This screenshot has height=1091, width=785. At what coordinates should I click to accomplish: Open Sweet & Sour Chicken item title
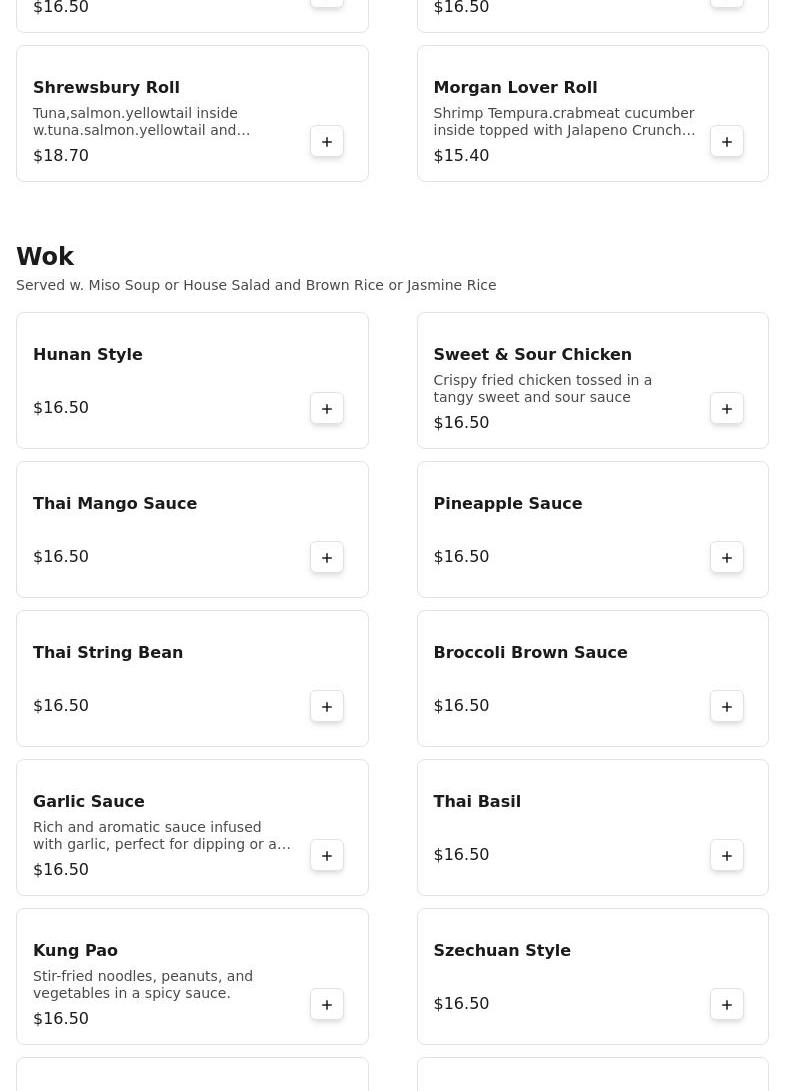532,355
